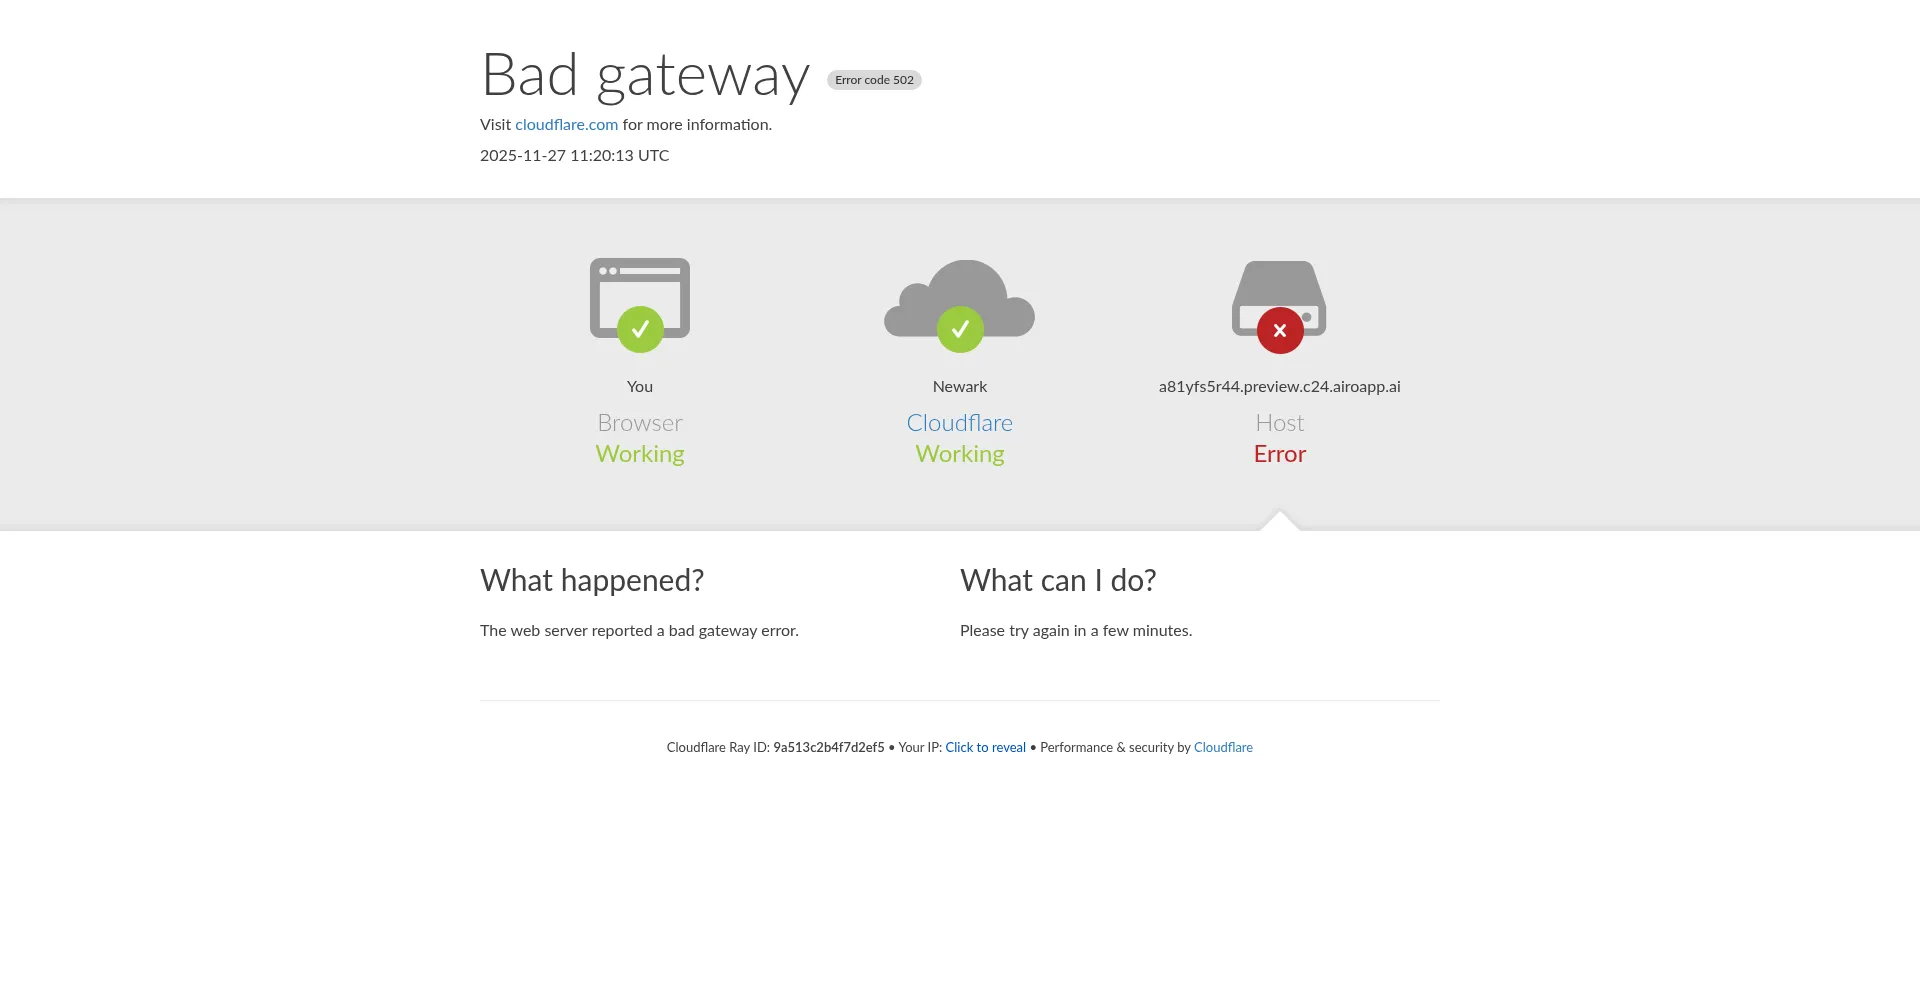Click the red Error status text
Viewport: 1920px width, 993px height.
point(1280,454)
